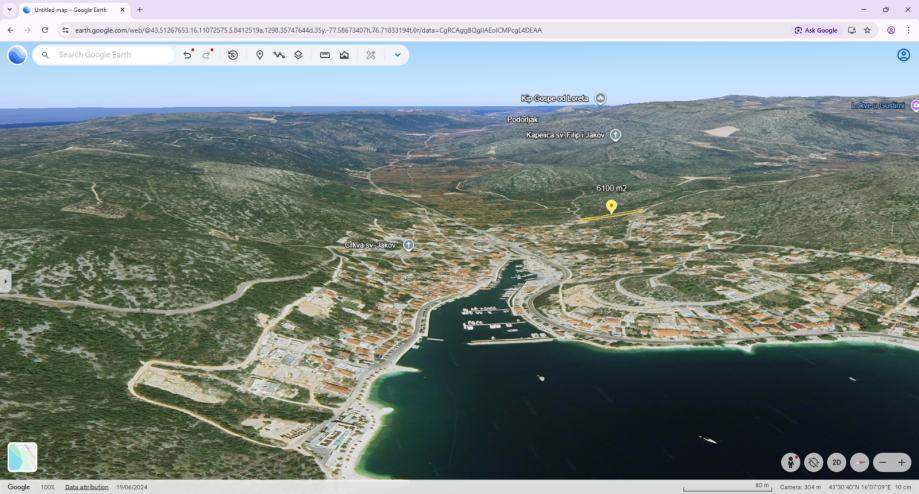Click the greyed-out scissors-like toolbar icon
Screen dimensions: 919x494
click(370, 54)
